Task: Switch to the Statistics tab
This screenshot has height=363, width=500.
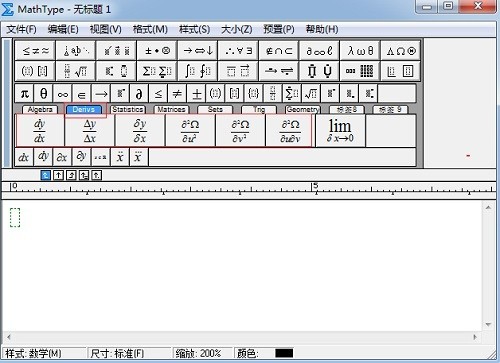Action: tap(128, 109)
